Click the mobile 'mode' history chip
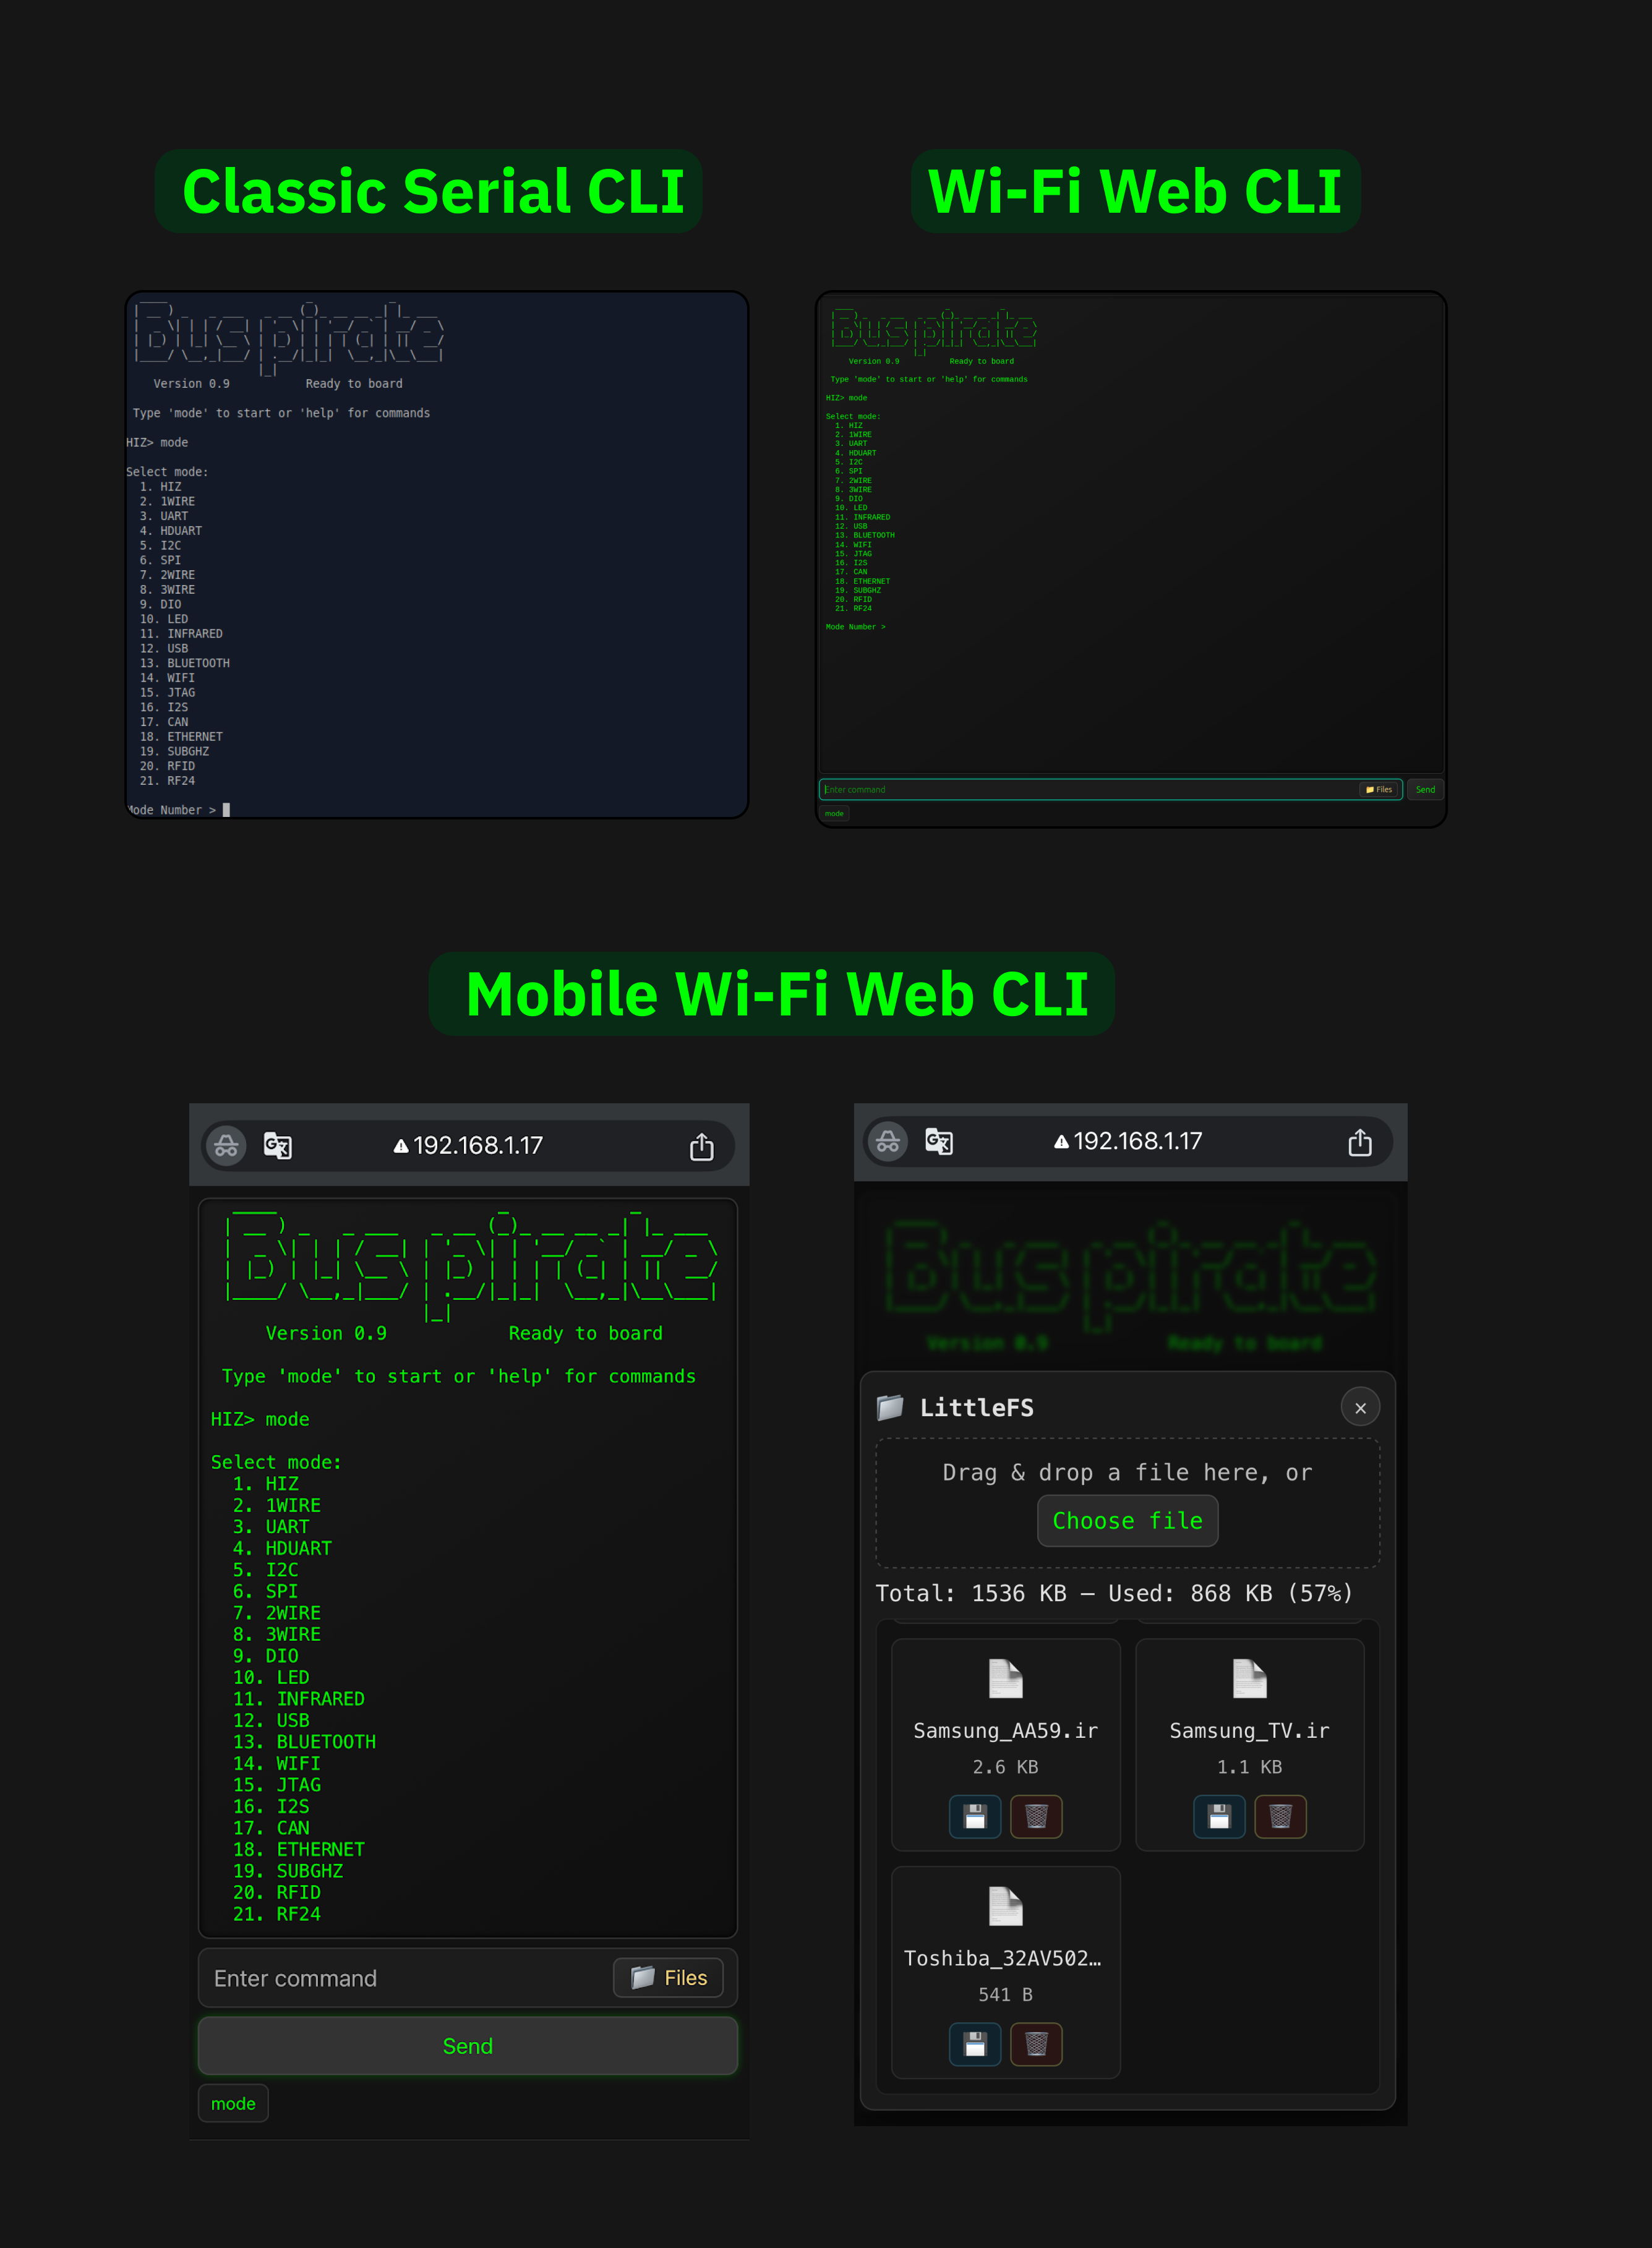 (233, 2104)
